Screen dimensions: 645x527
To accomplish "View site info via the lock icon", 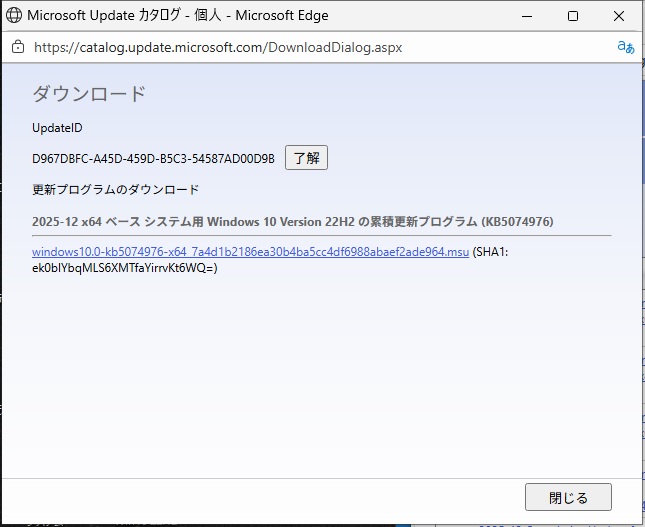I will (18, 47).
